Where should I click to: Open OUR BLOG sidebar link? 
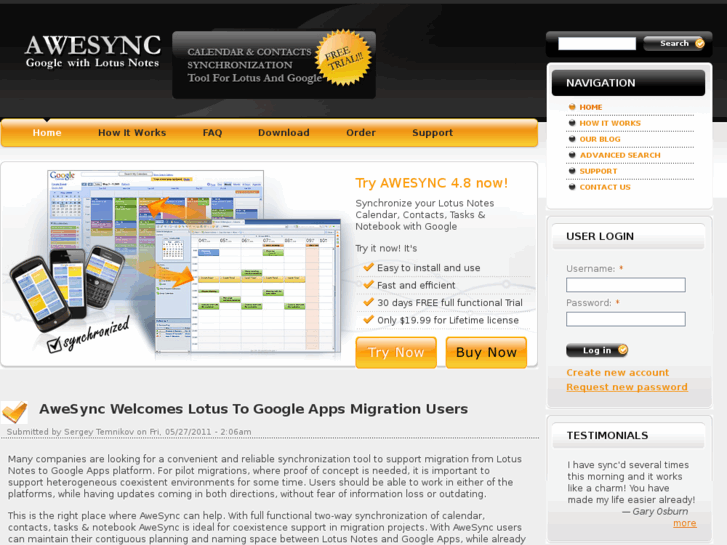click(600, 139)
